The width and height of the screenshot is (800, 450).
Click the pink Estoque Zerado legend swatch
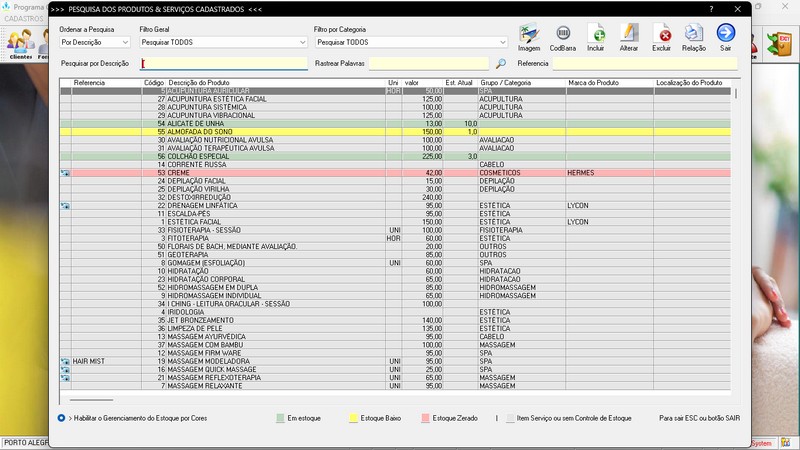click(426, 418)
